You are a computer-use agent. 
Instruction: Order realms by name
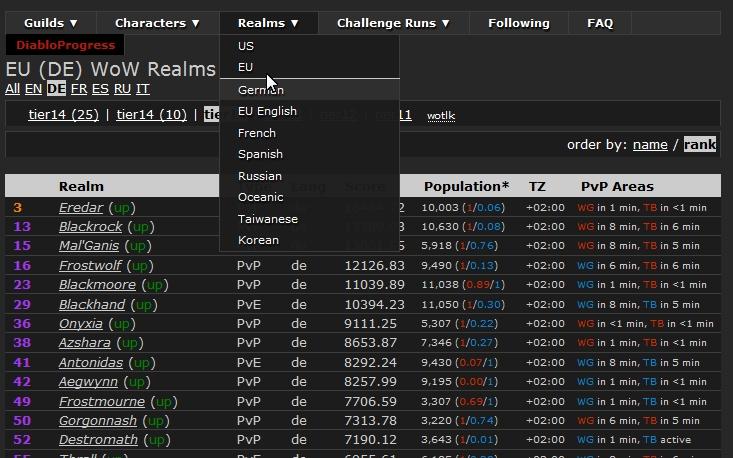click(650, 144)
